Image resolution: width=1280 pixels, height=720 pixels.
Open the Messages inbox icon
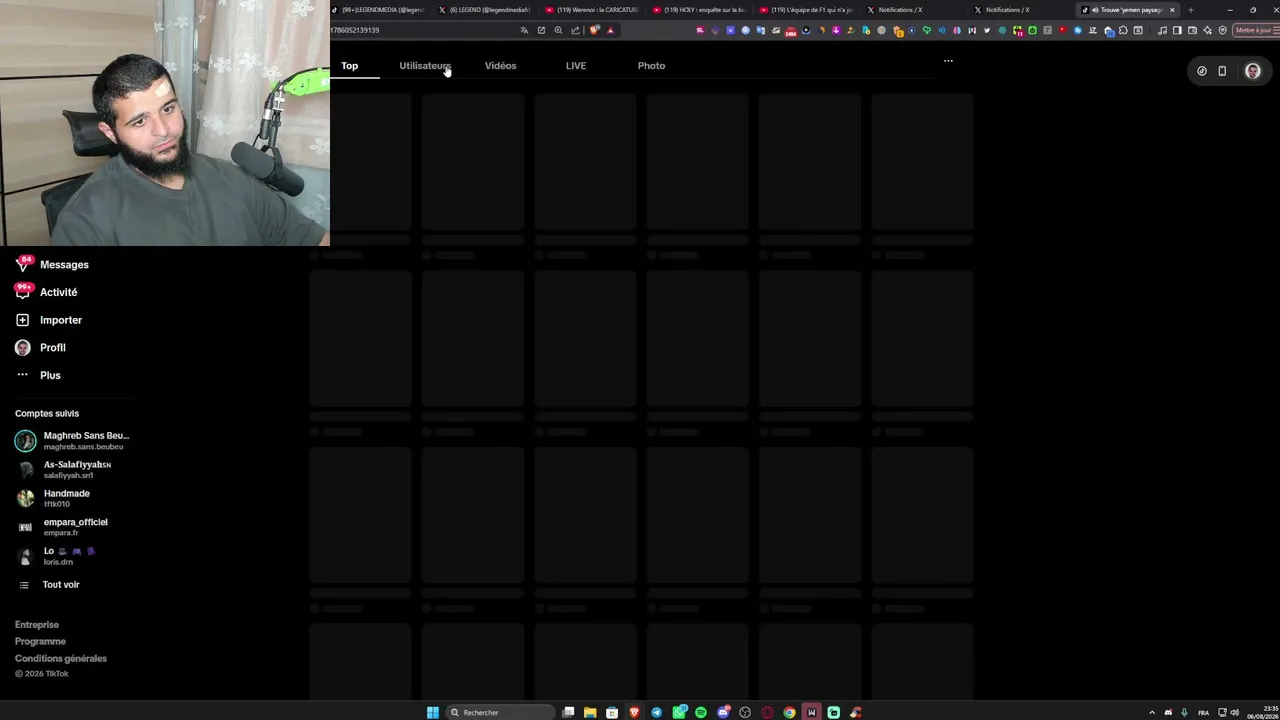tap(23, 265)
